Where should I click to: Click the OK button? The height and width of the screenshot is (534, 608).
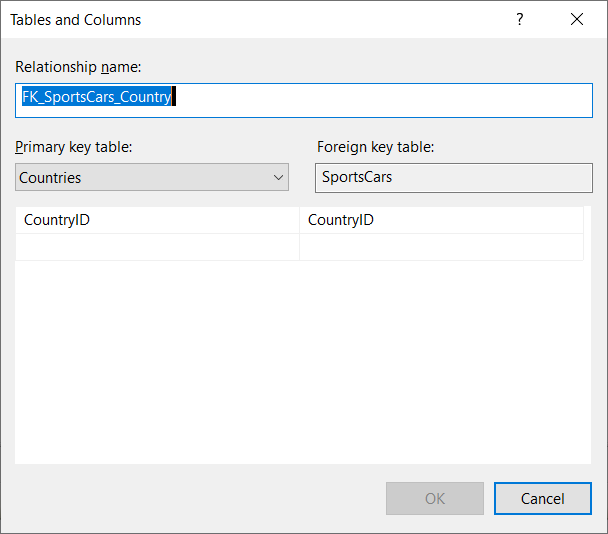435,499
